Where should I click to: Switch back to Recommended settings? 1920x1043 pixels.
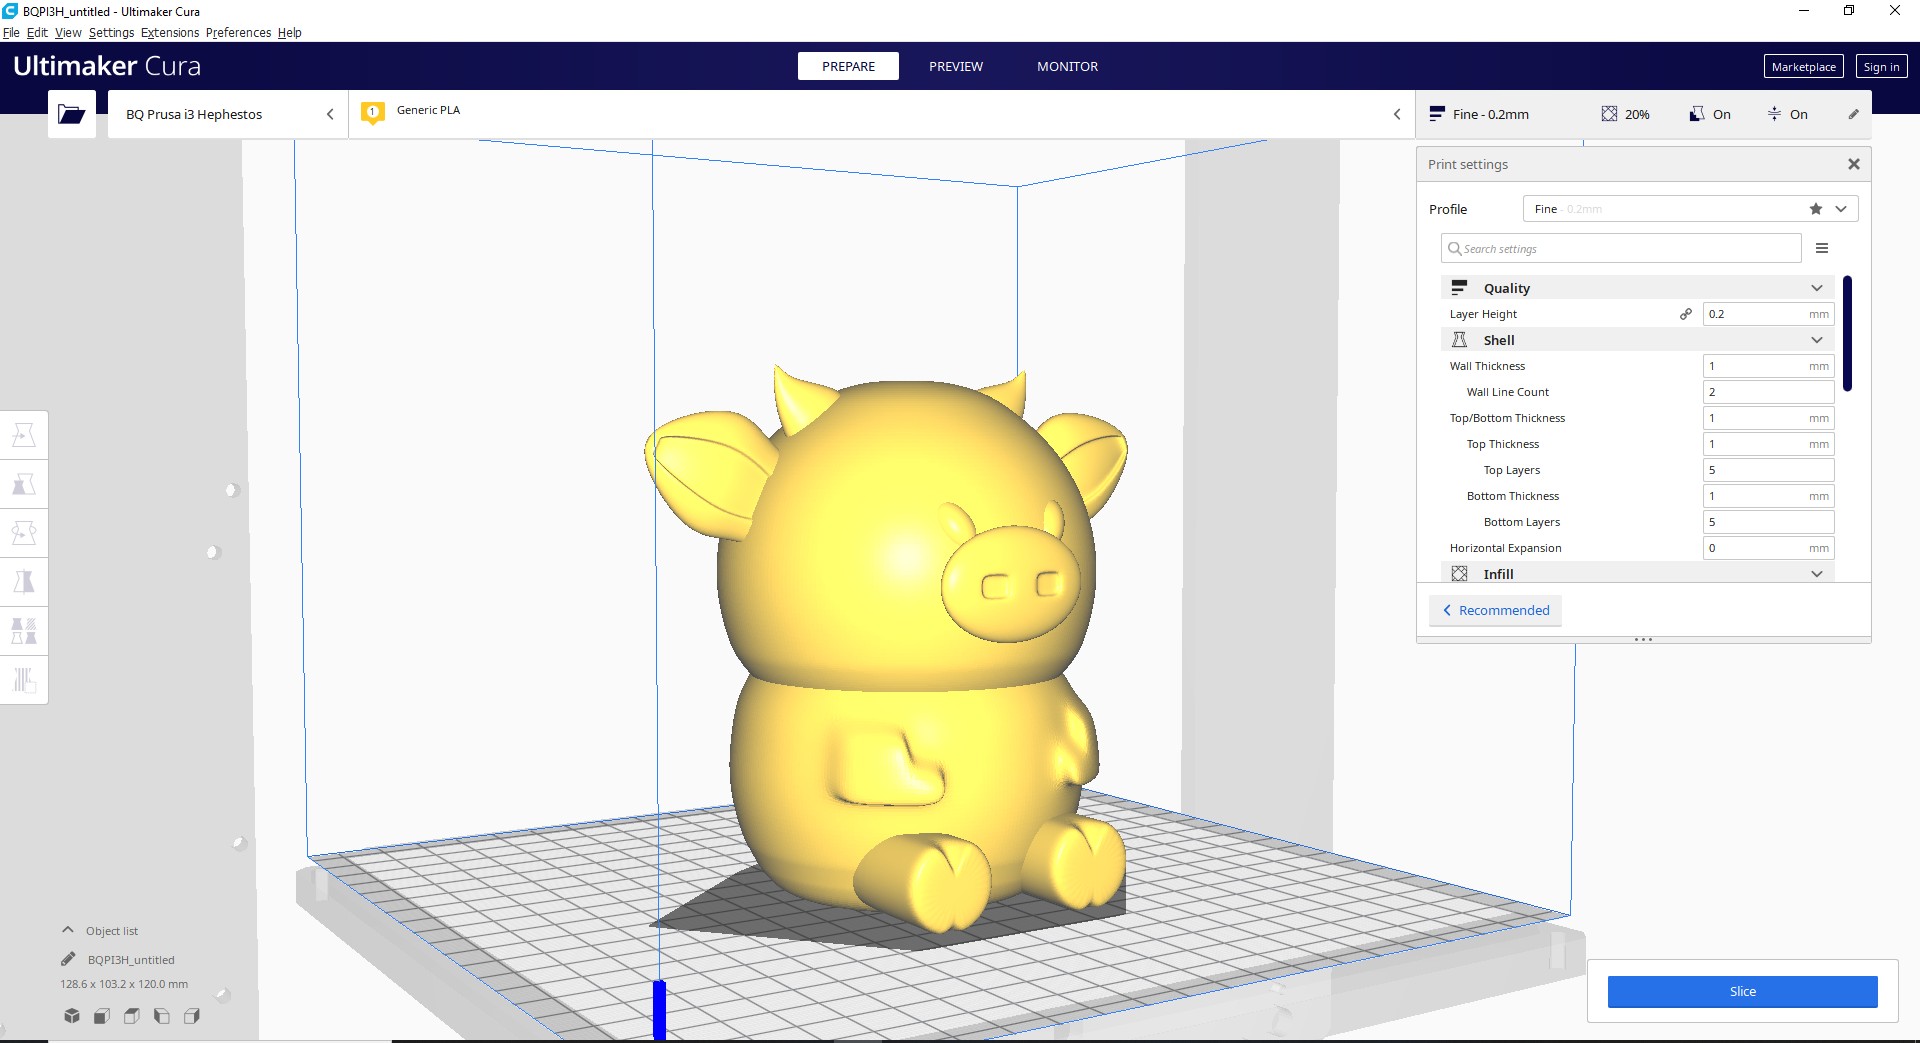point(1496,610)
